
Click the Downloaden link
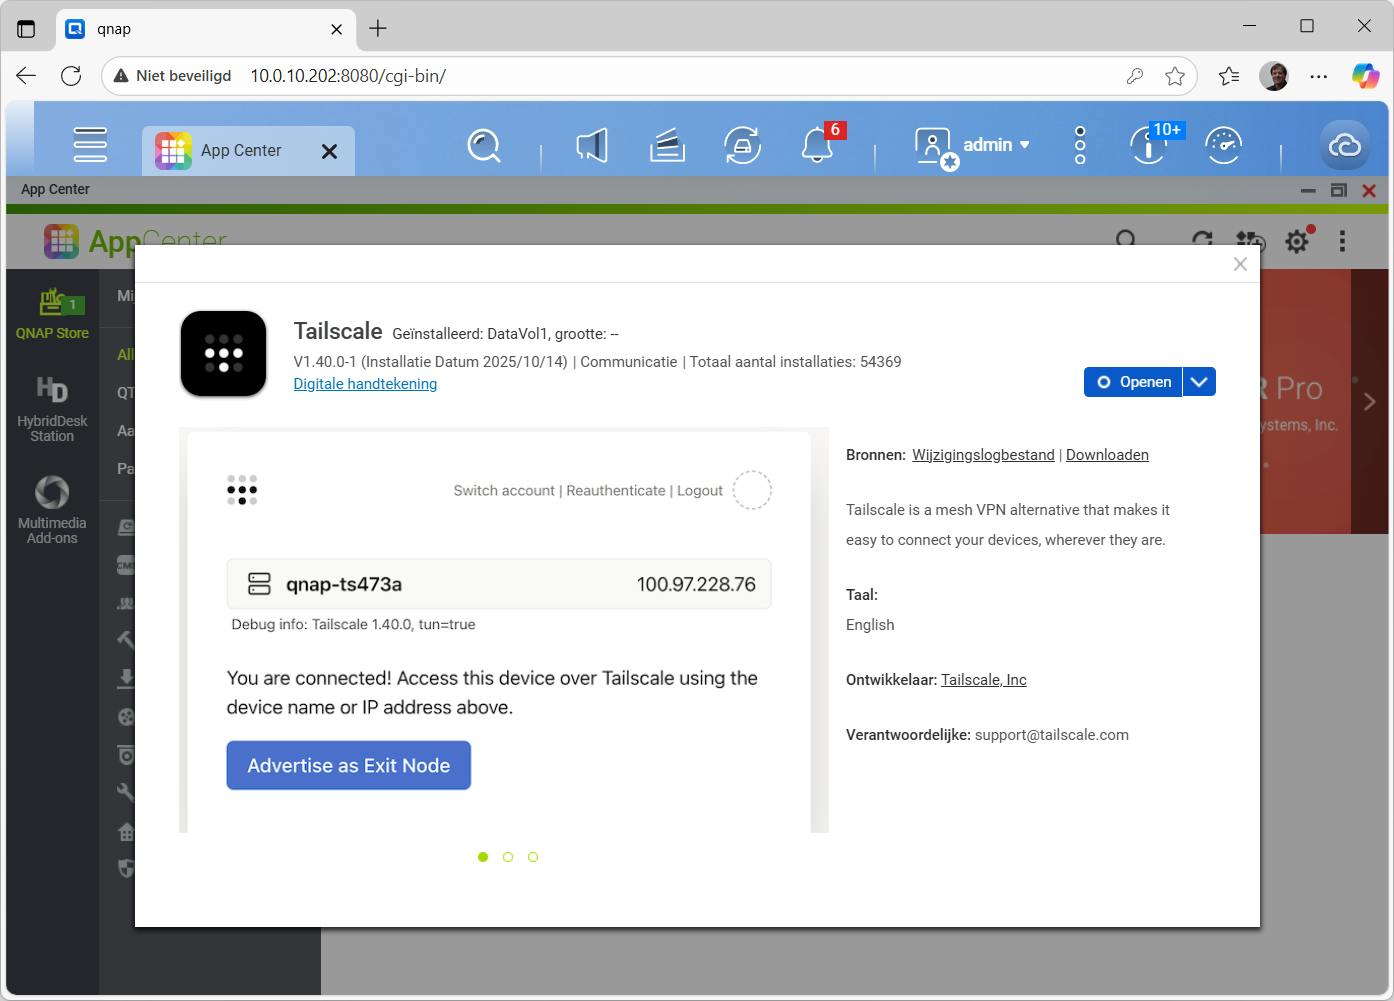[1107, 455]
